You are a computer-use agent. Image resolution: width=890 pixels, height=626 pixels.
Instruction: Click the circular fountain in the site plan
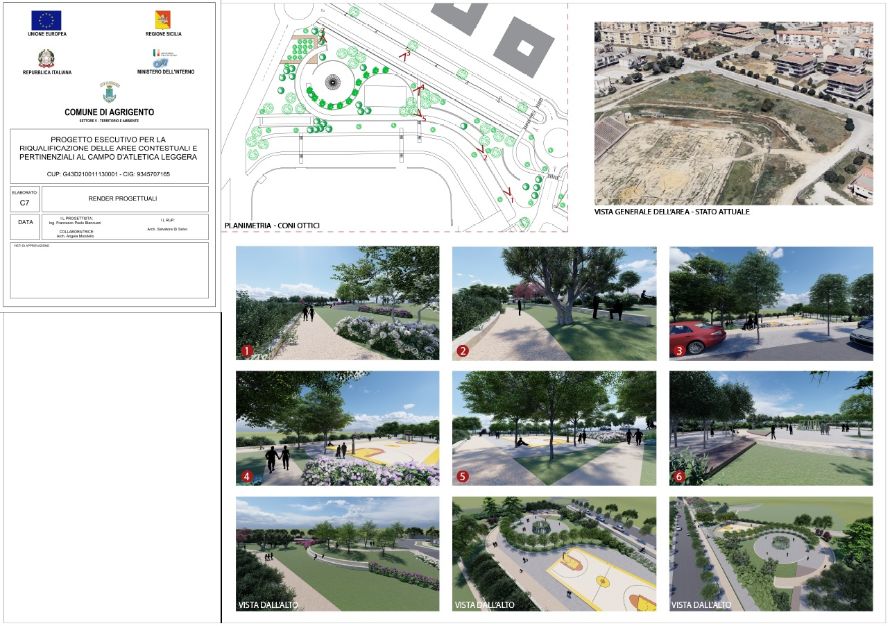pos(333,83)
